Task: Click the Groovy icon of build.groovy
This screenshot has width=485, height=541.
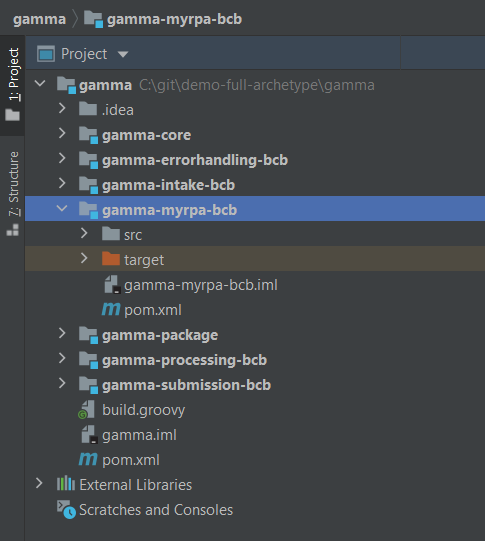Action: pyautogui.click(x=87, y=410)
